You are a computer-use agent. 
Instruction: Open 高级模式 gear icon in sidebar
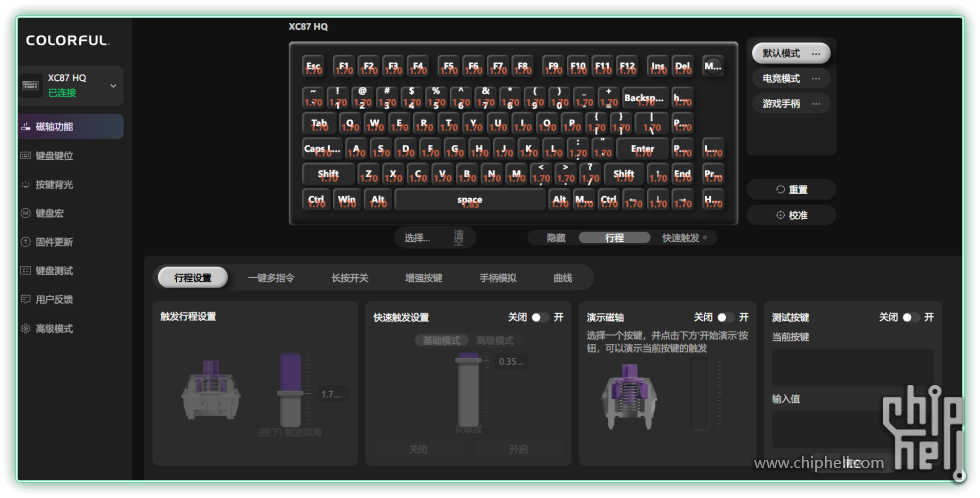point(26,328)
